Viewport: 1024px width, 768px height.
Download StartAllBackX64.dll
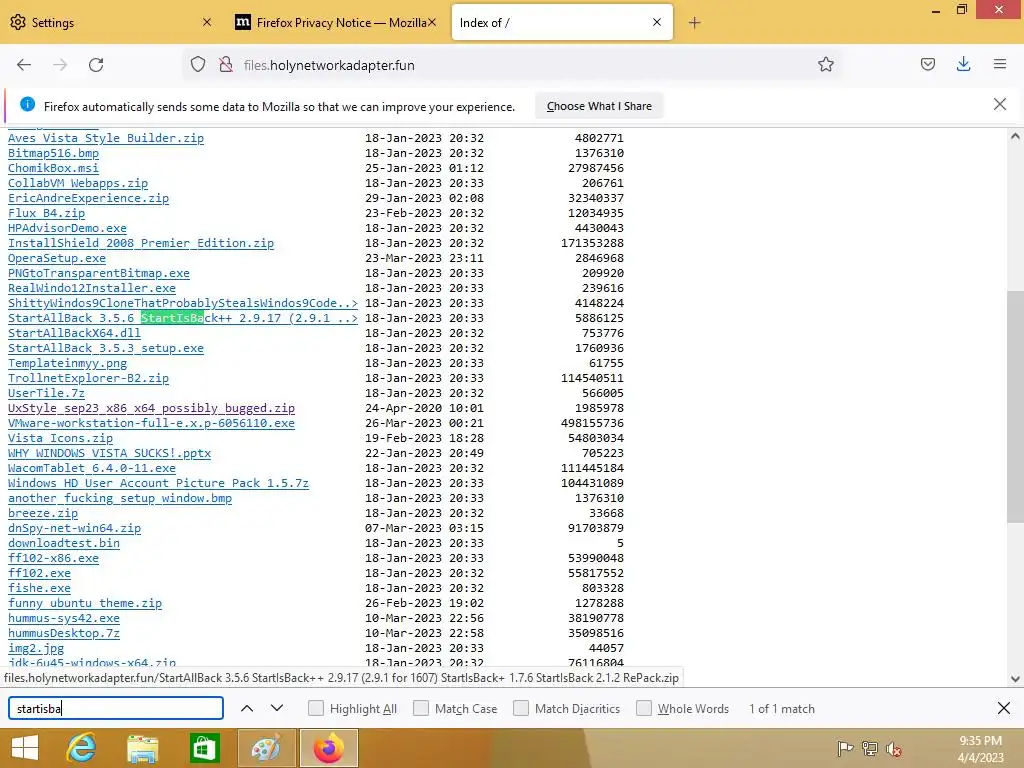pos(74,333)
